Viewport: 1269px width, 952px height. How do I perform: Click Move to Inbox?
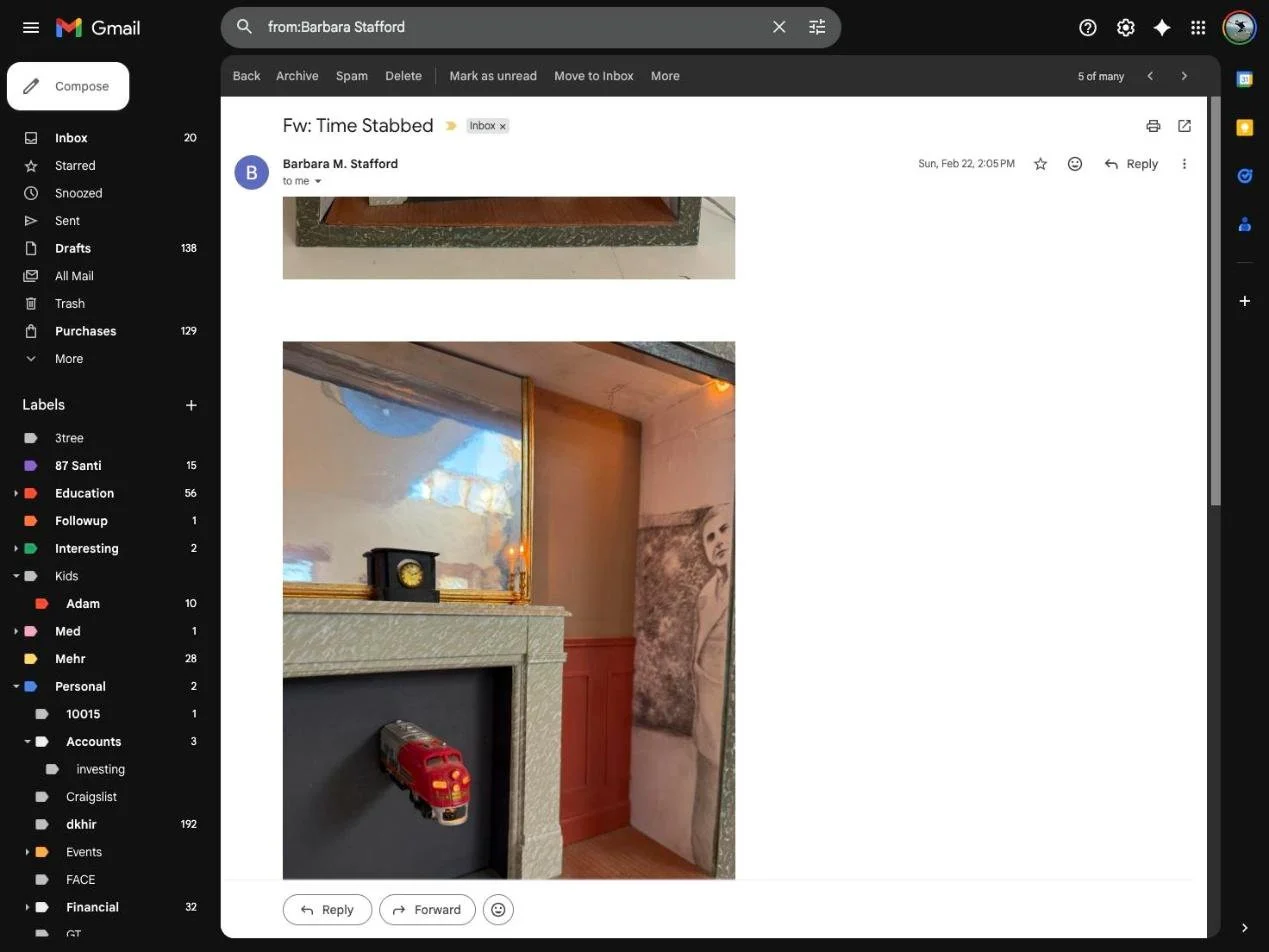click(594, 76)
